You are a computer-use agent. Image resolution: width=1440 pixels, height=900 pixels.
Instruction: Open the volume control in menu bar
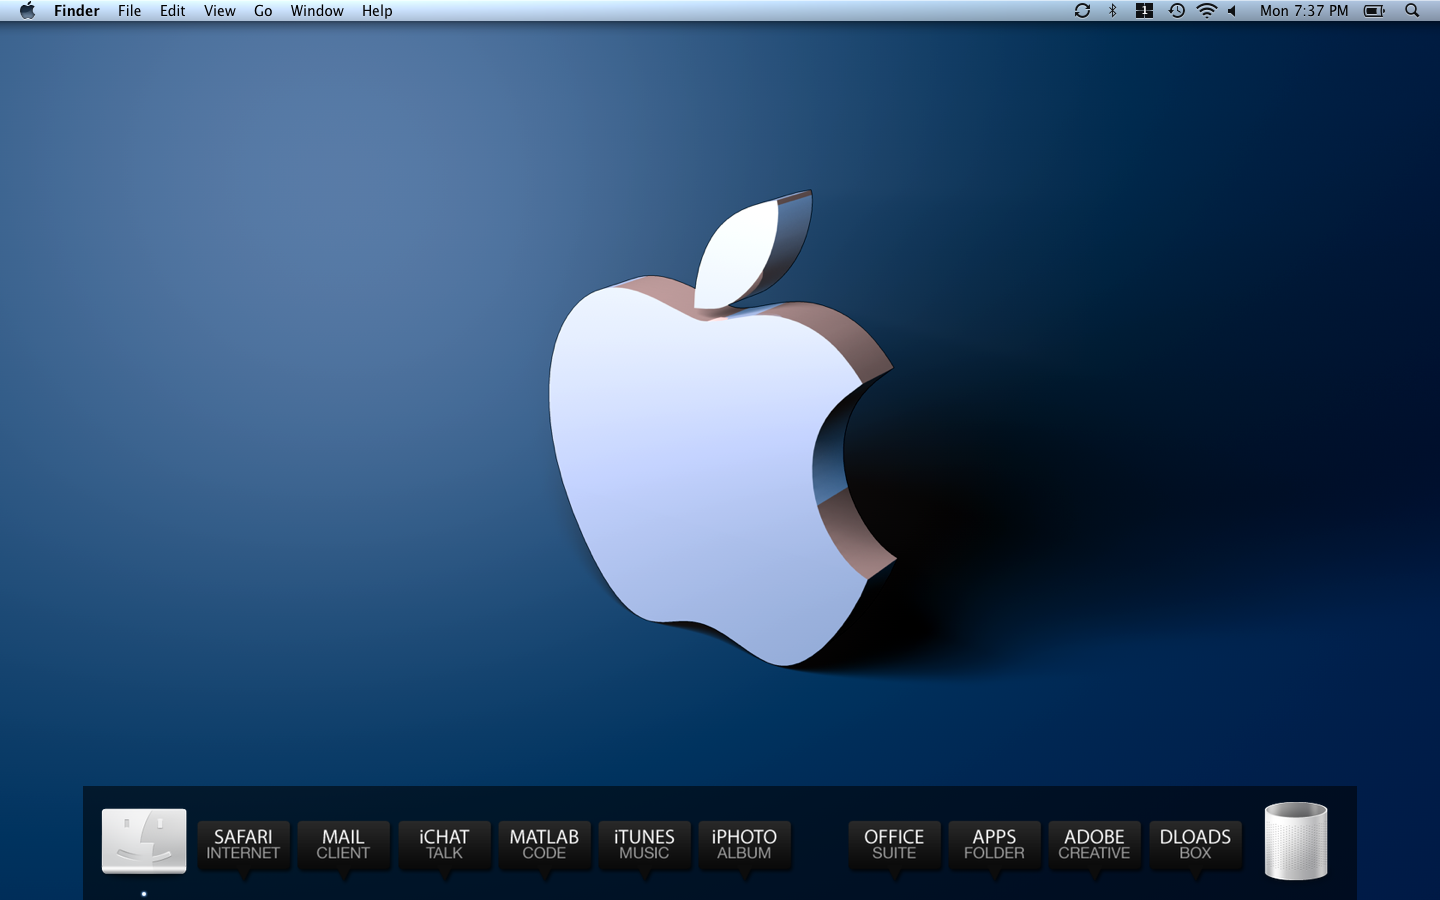pyautogui.click(x=1233, y=11)
